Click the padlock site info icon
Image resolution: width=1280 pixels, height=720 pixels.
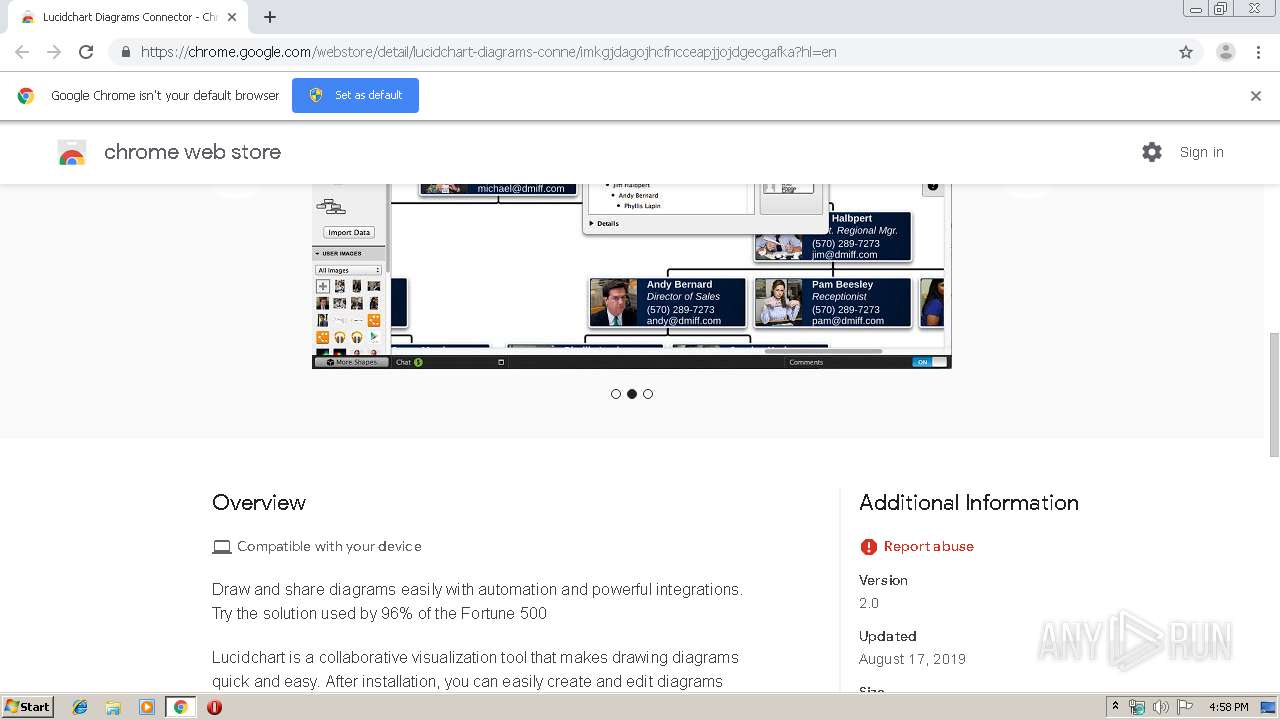point(125,52)
